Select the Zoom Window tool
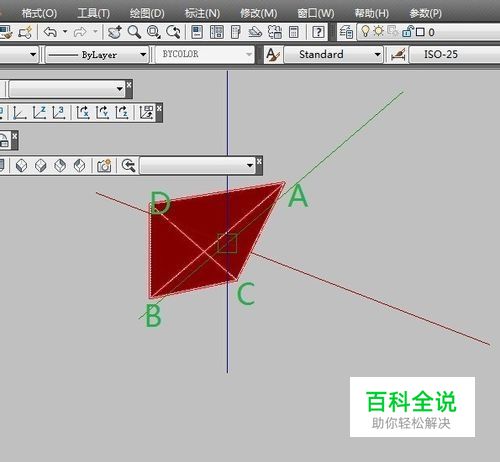Image resolution: width=500 pixels, height=462 pixels. (x=154, y=32)
